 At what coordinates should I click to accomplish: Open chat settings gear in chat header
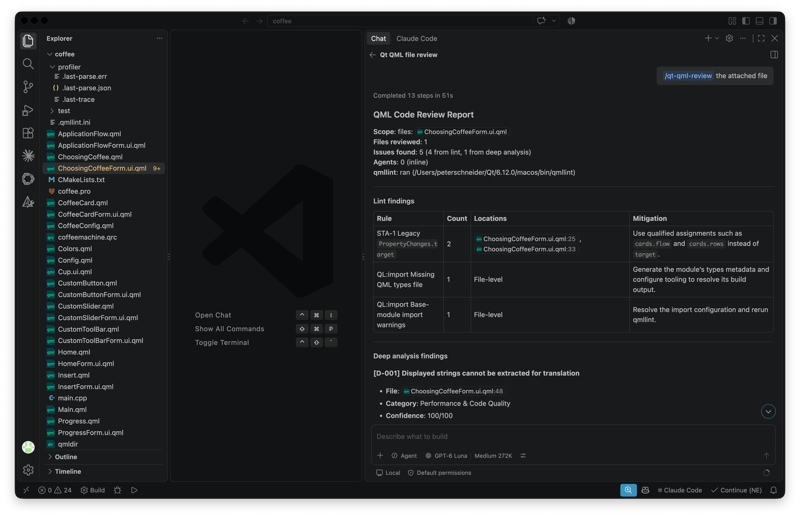730,38
